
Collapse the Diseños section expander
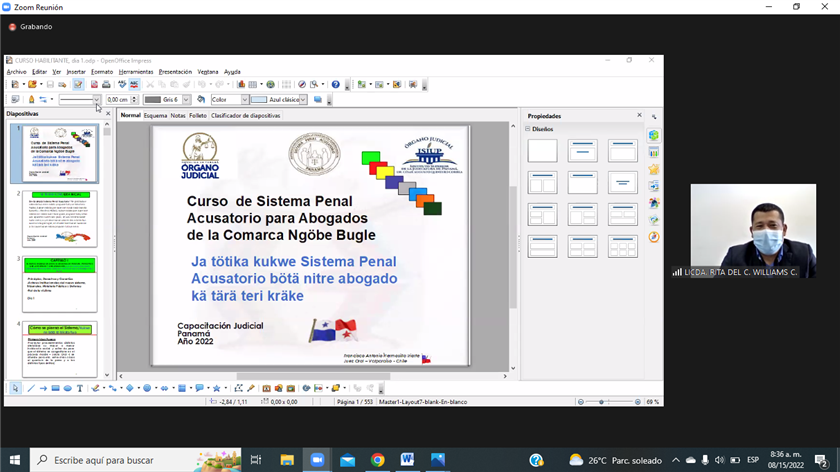coord(528,129)
